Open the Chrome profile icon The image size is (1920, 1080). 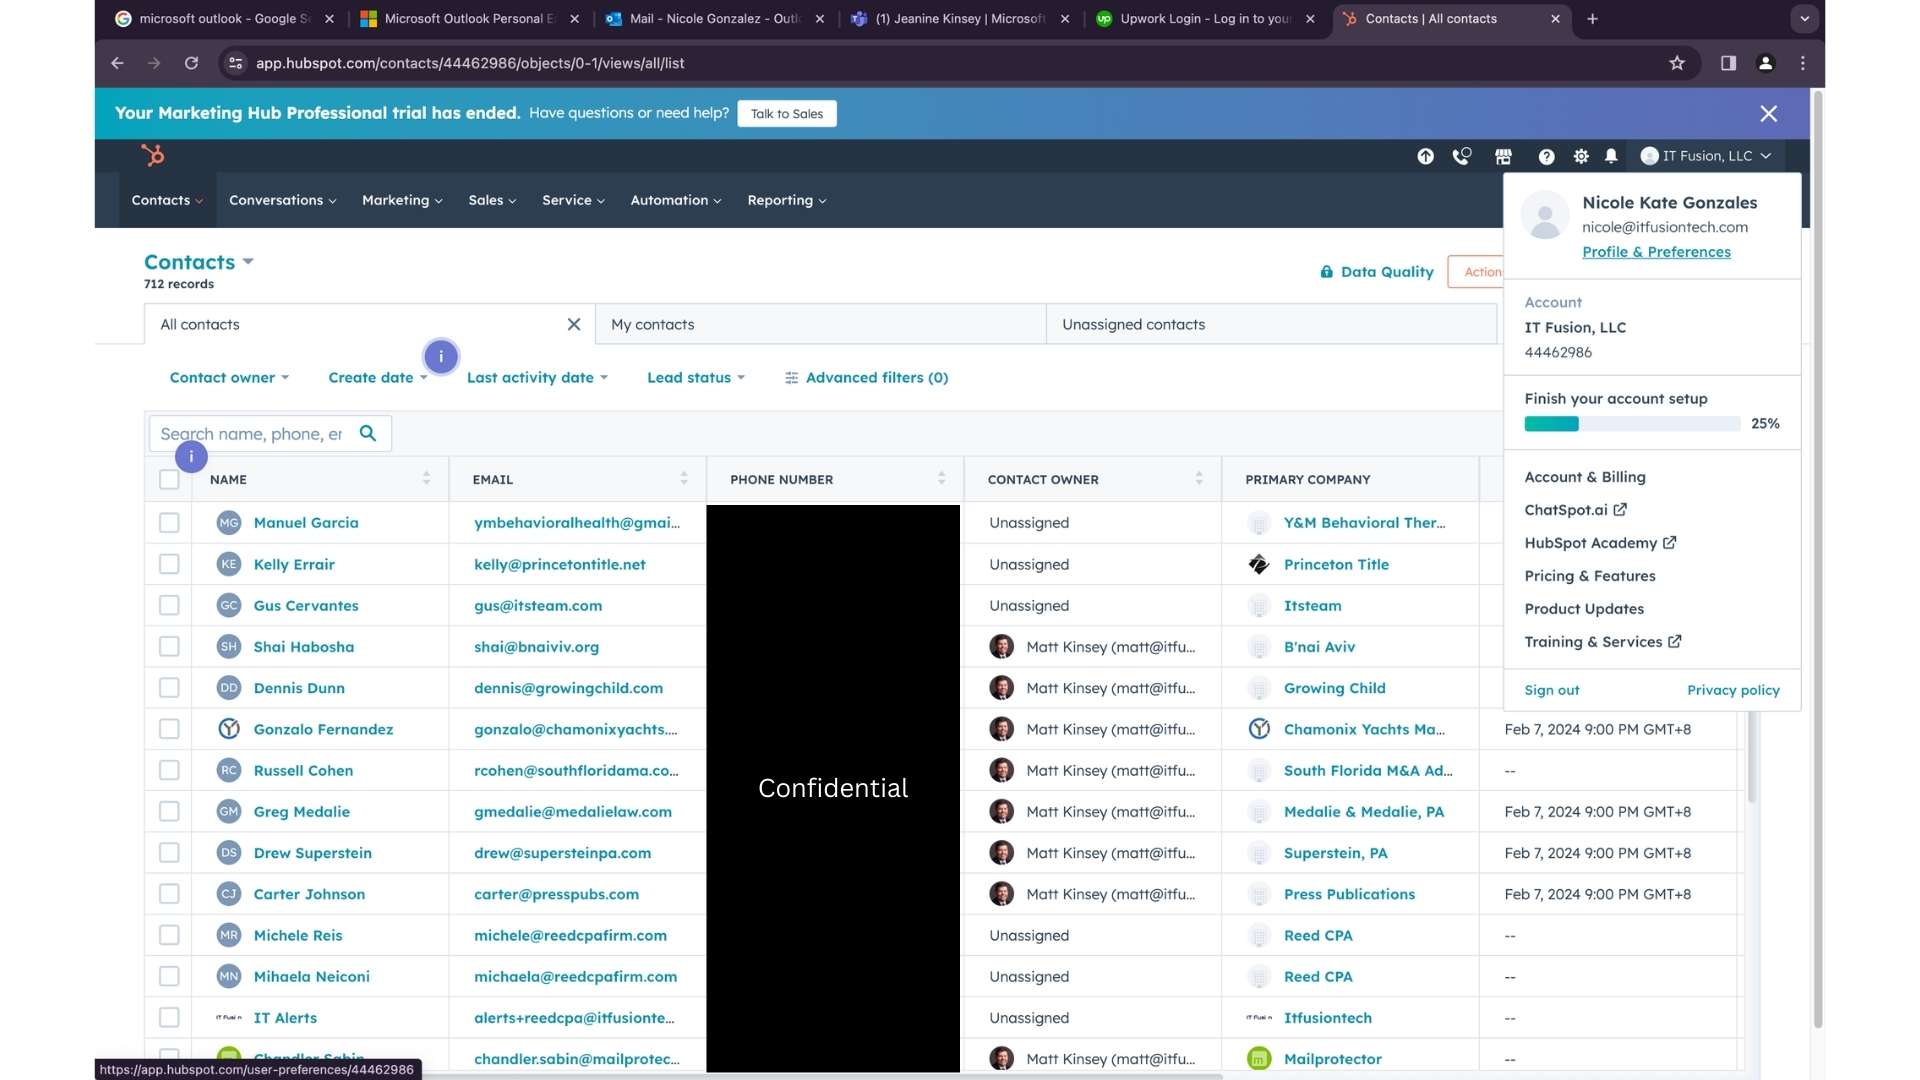point(1766,63)
